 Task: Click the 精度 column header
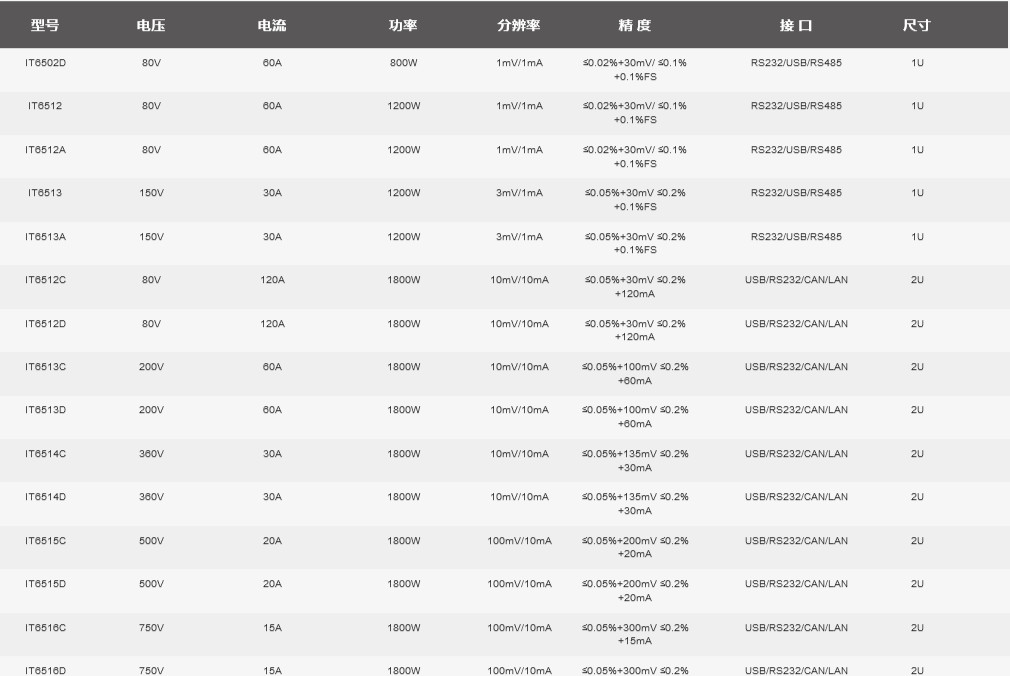tap(634, 25)
